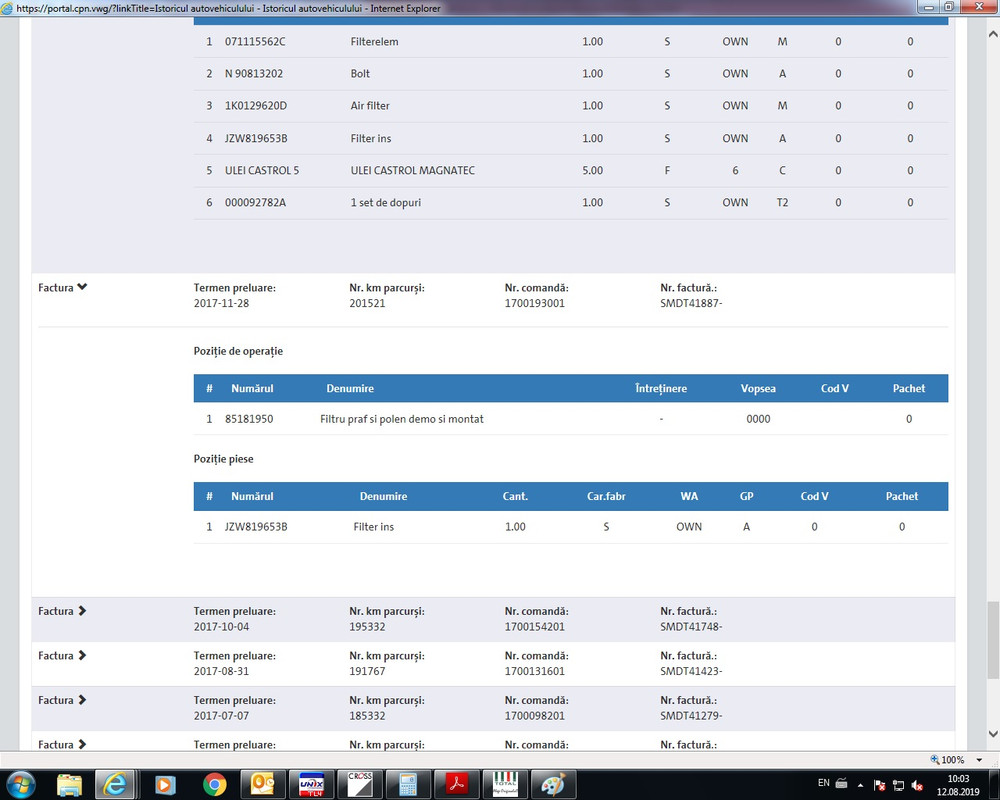Click order number 1700154201

click(x=534, y=627)
